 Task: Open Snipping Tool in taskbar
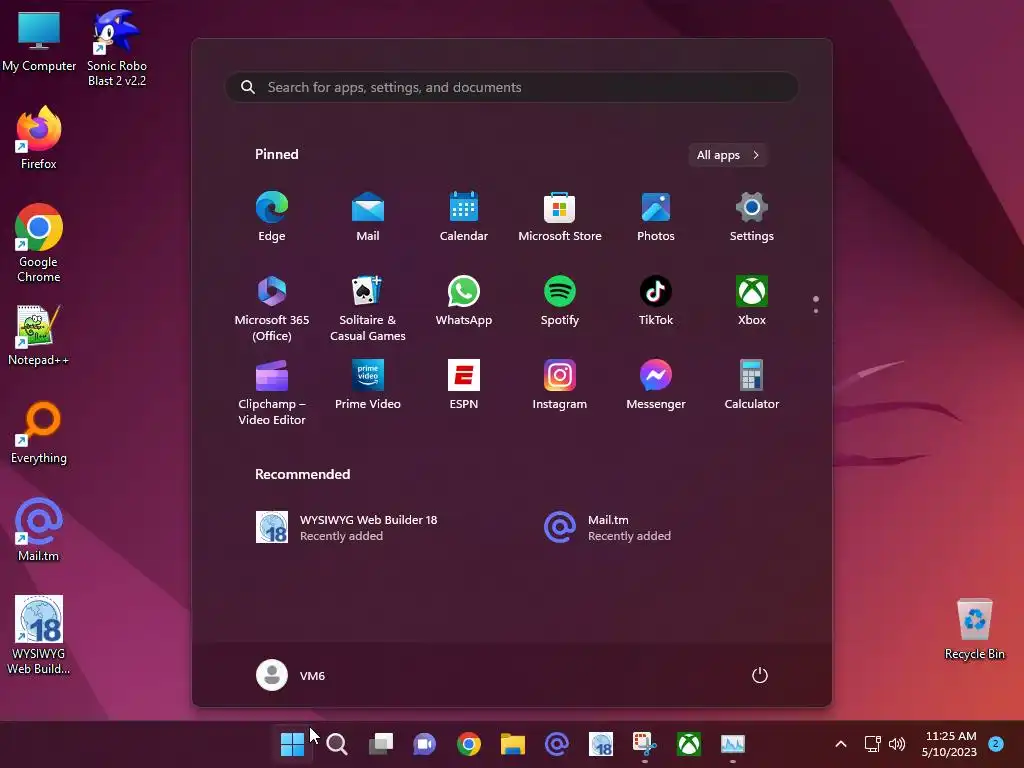tap(645, 744)
